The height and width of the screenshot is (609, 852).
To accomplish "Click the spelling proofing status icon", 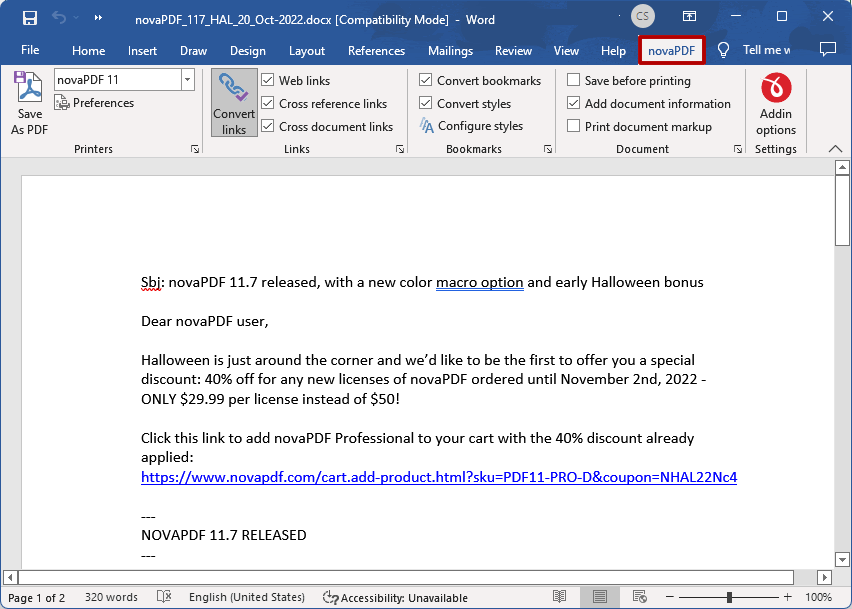I will (164, 597).
